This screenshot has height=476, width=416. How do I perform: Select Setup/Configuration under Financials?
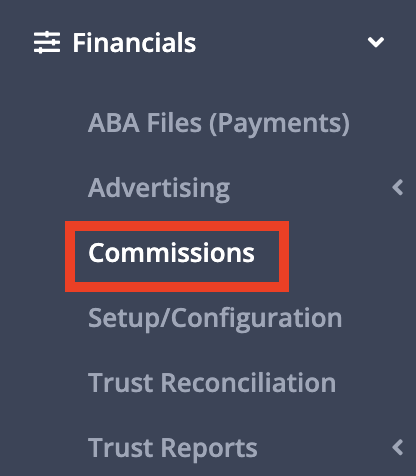pos(215,318)
